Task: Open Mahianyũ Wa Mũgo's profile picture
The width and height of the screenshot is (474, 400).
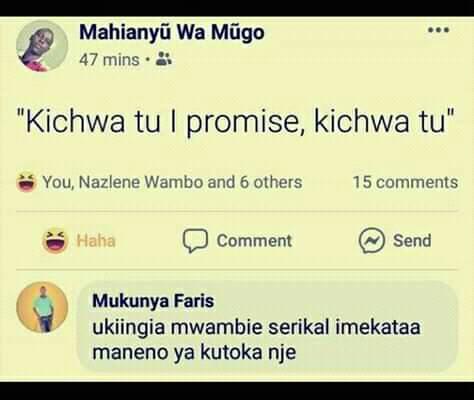Action: tap(42, 46)
